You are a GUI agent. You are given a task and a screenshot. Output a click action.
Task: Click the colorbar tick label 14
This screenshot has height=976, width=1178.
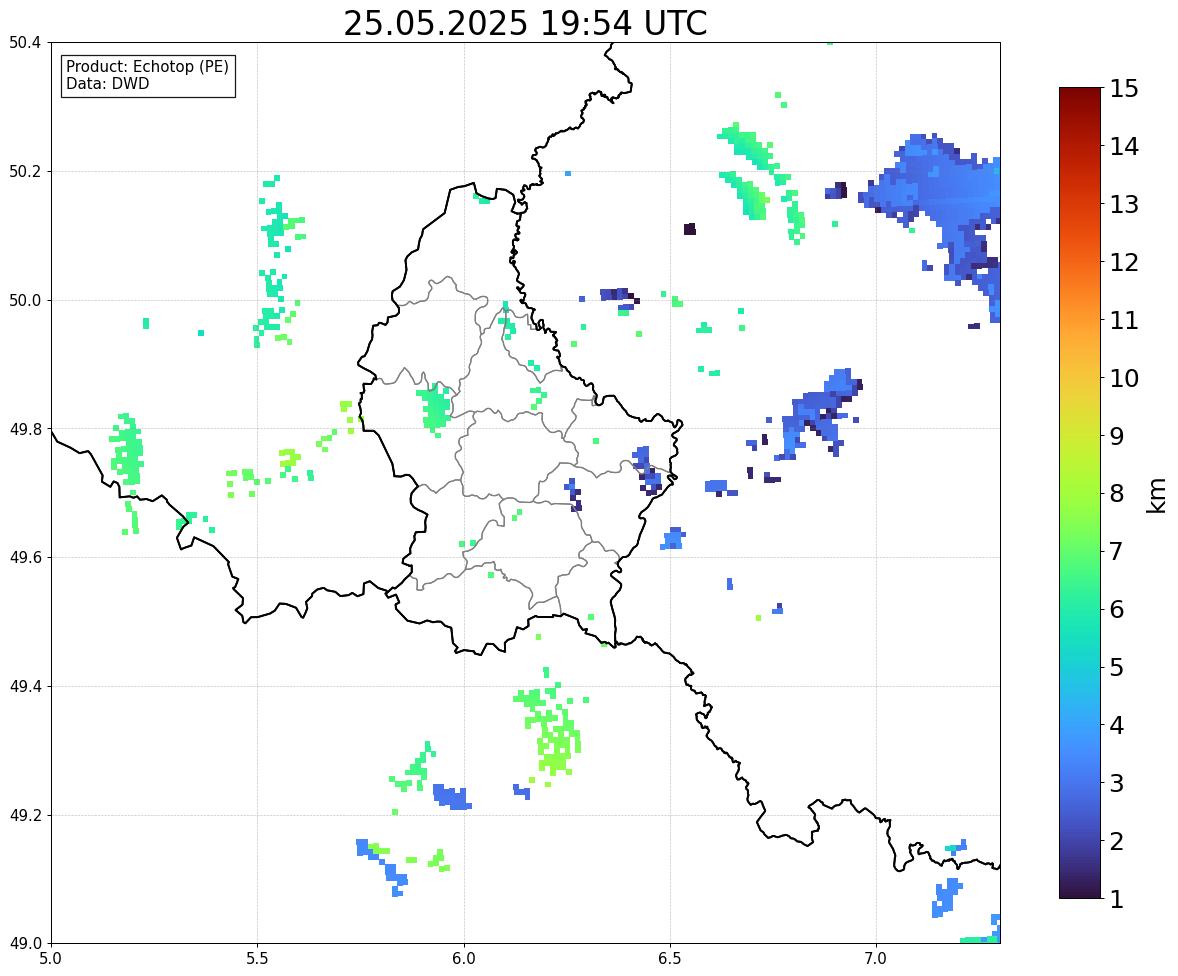pyautogui.click(x=1124, y=147)
